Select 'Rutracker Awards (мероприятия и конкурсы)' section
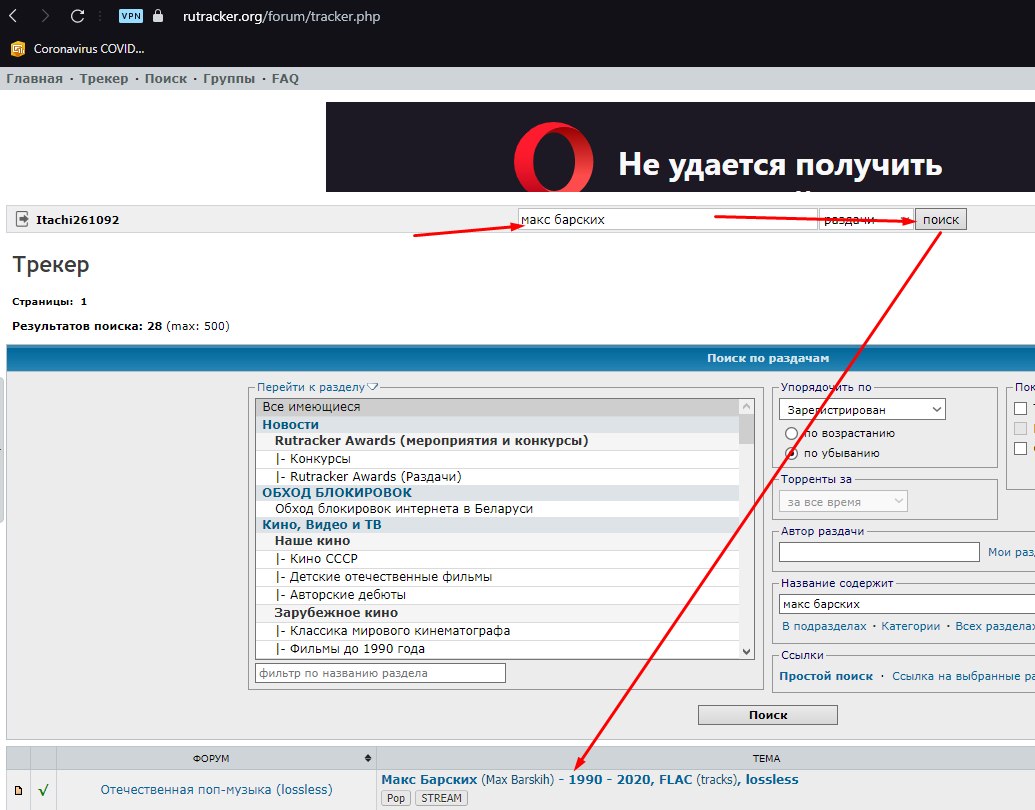This screenshot has height=810, width=1035. coord(497,440)
